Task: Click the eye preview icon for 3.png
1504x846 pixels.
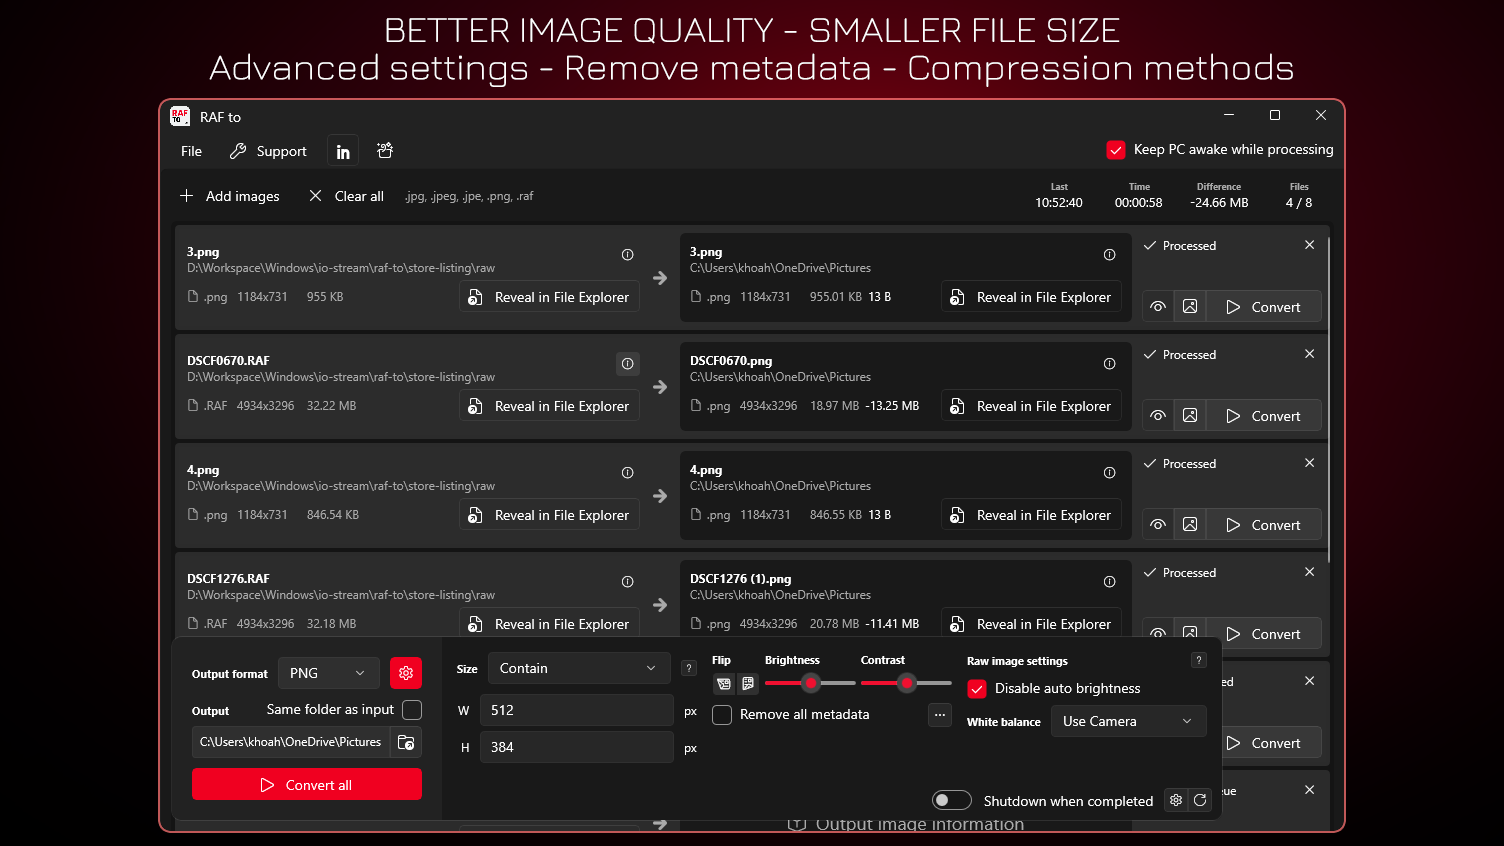Action: [1158, 307]
